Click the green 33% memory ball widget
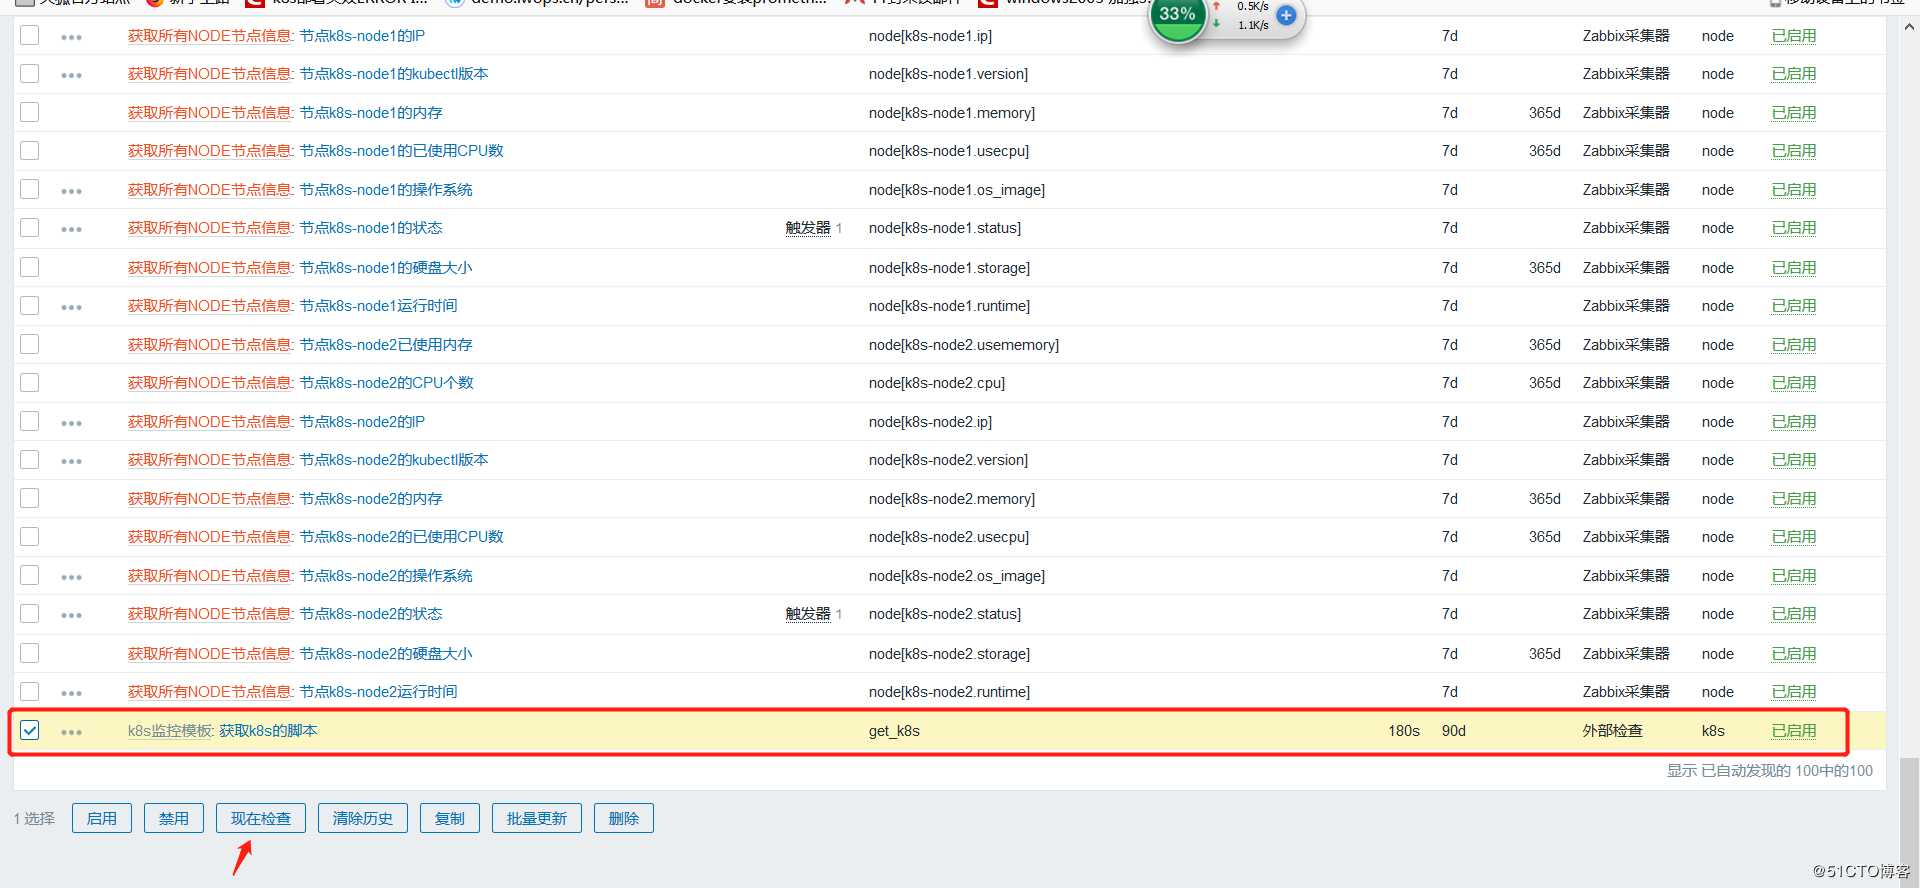Image resolution: width=1920 pixels, height=888 pixels. click(x=1177, y=15)
